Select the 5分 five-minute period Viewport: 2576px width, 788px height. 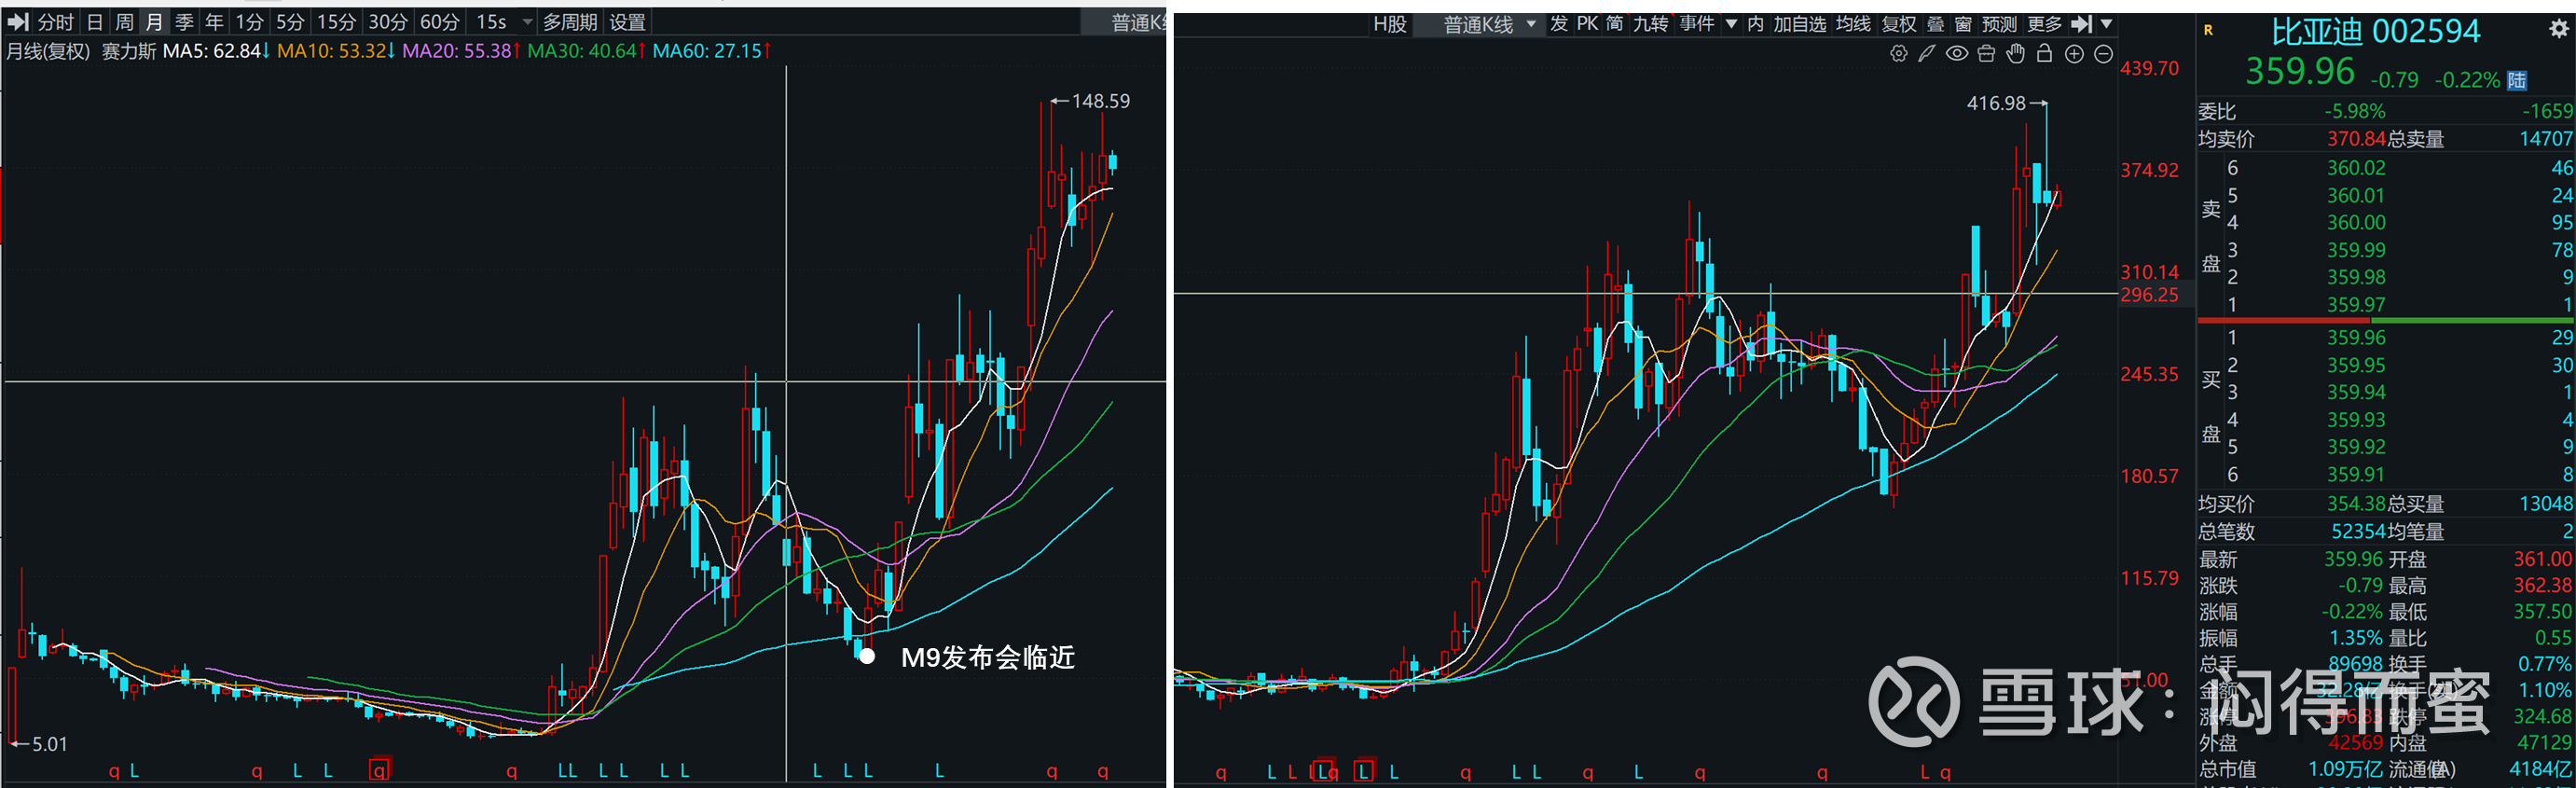coord(290,22)
